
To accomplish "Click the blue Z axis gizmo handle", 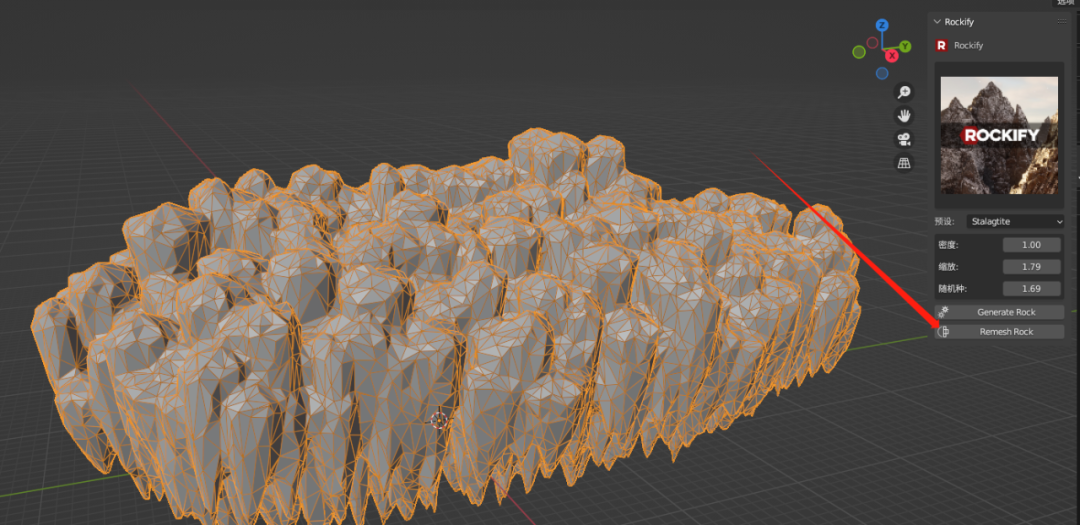I will (x=882, y=25).
